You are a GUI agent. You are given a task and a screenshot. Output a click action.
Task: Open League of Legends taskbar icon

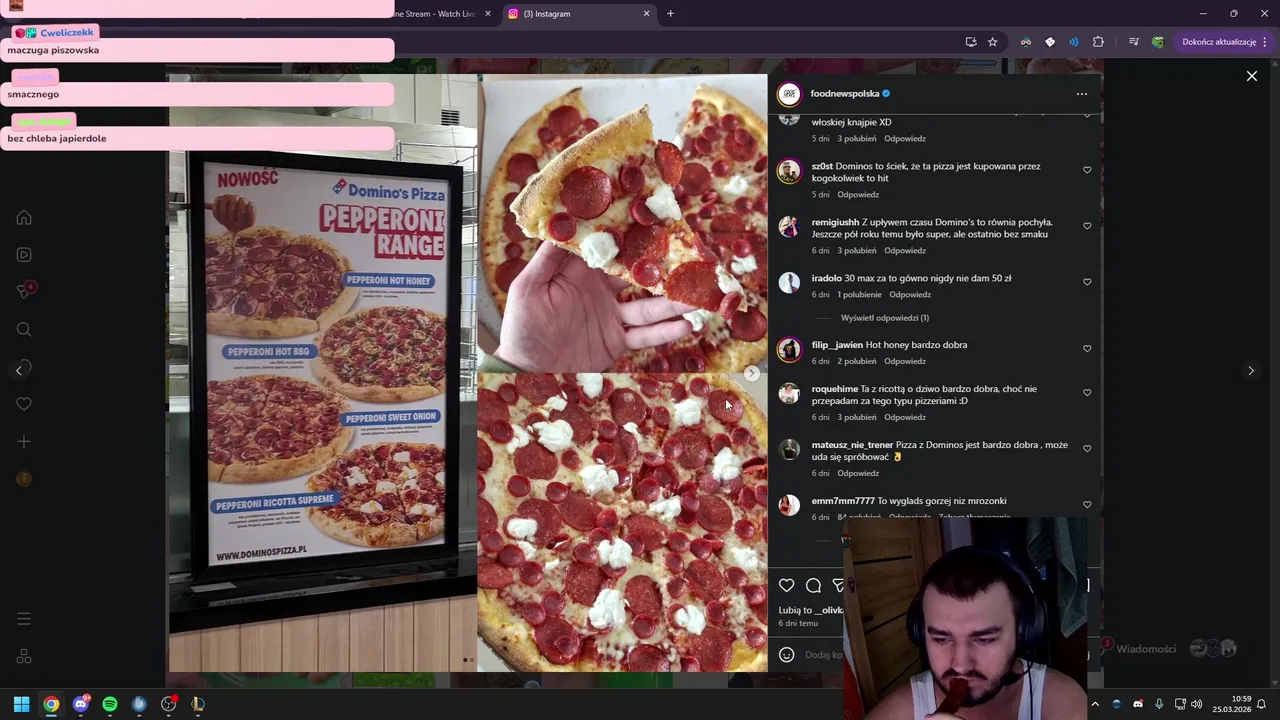point(198,704)
